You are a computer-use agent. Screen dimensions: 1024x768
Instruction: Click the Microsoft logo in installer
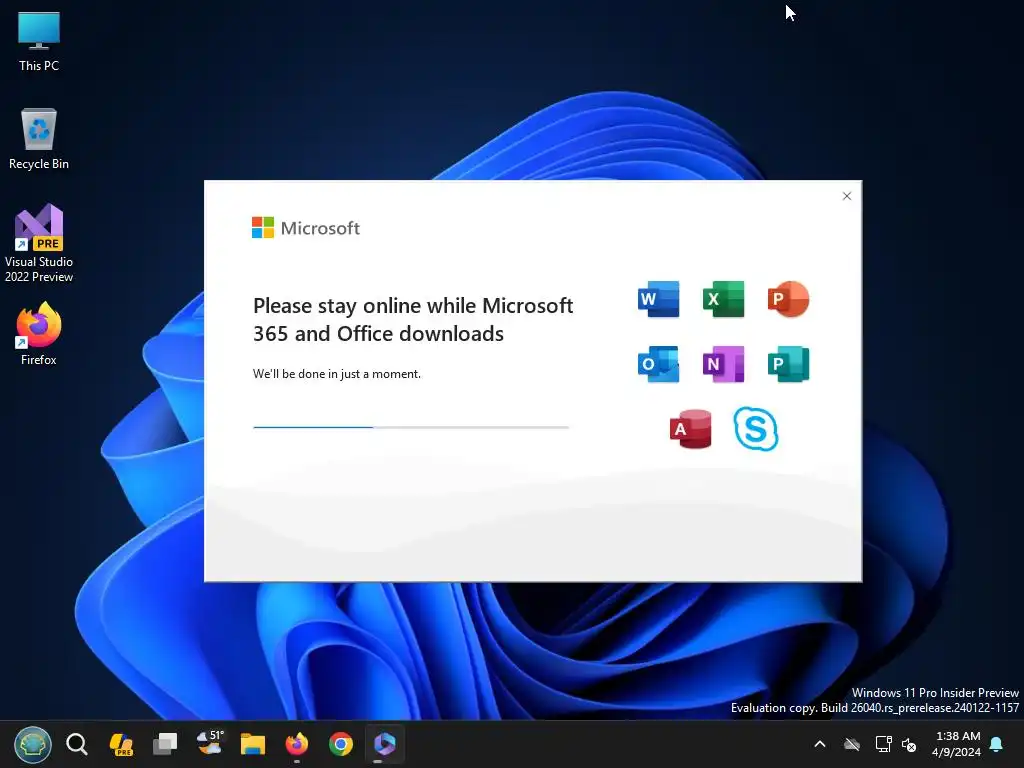pos(306,228)
